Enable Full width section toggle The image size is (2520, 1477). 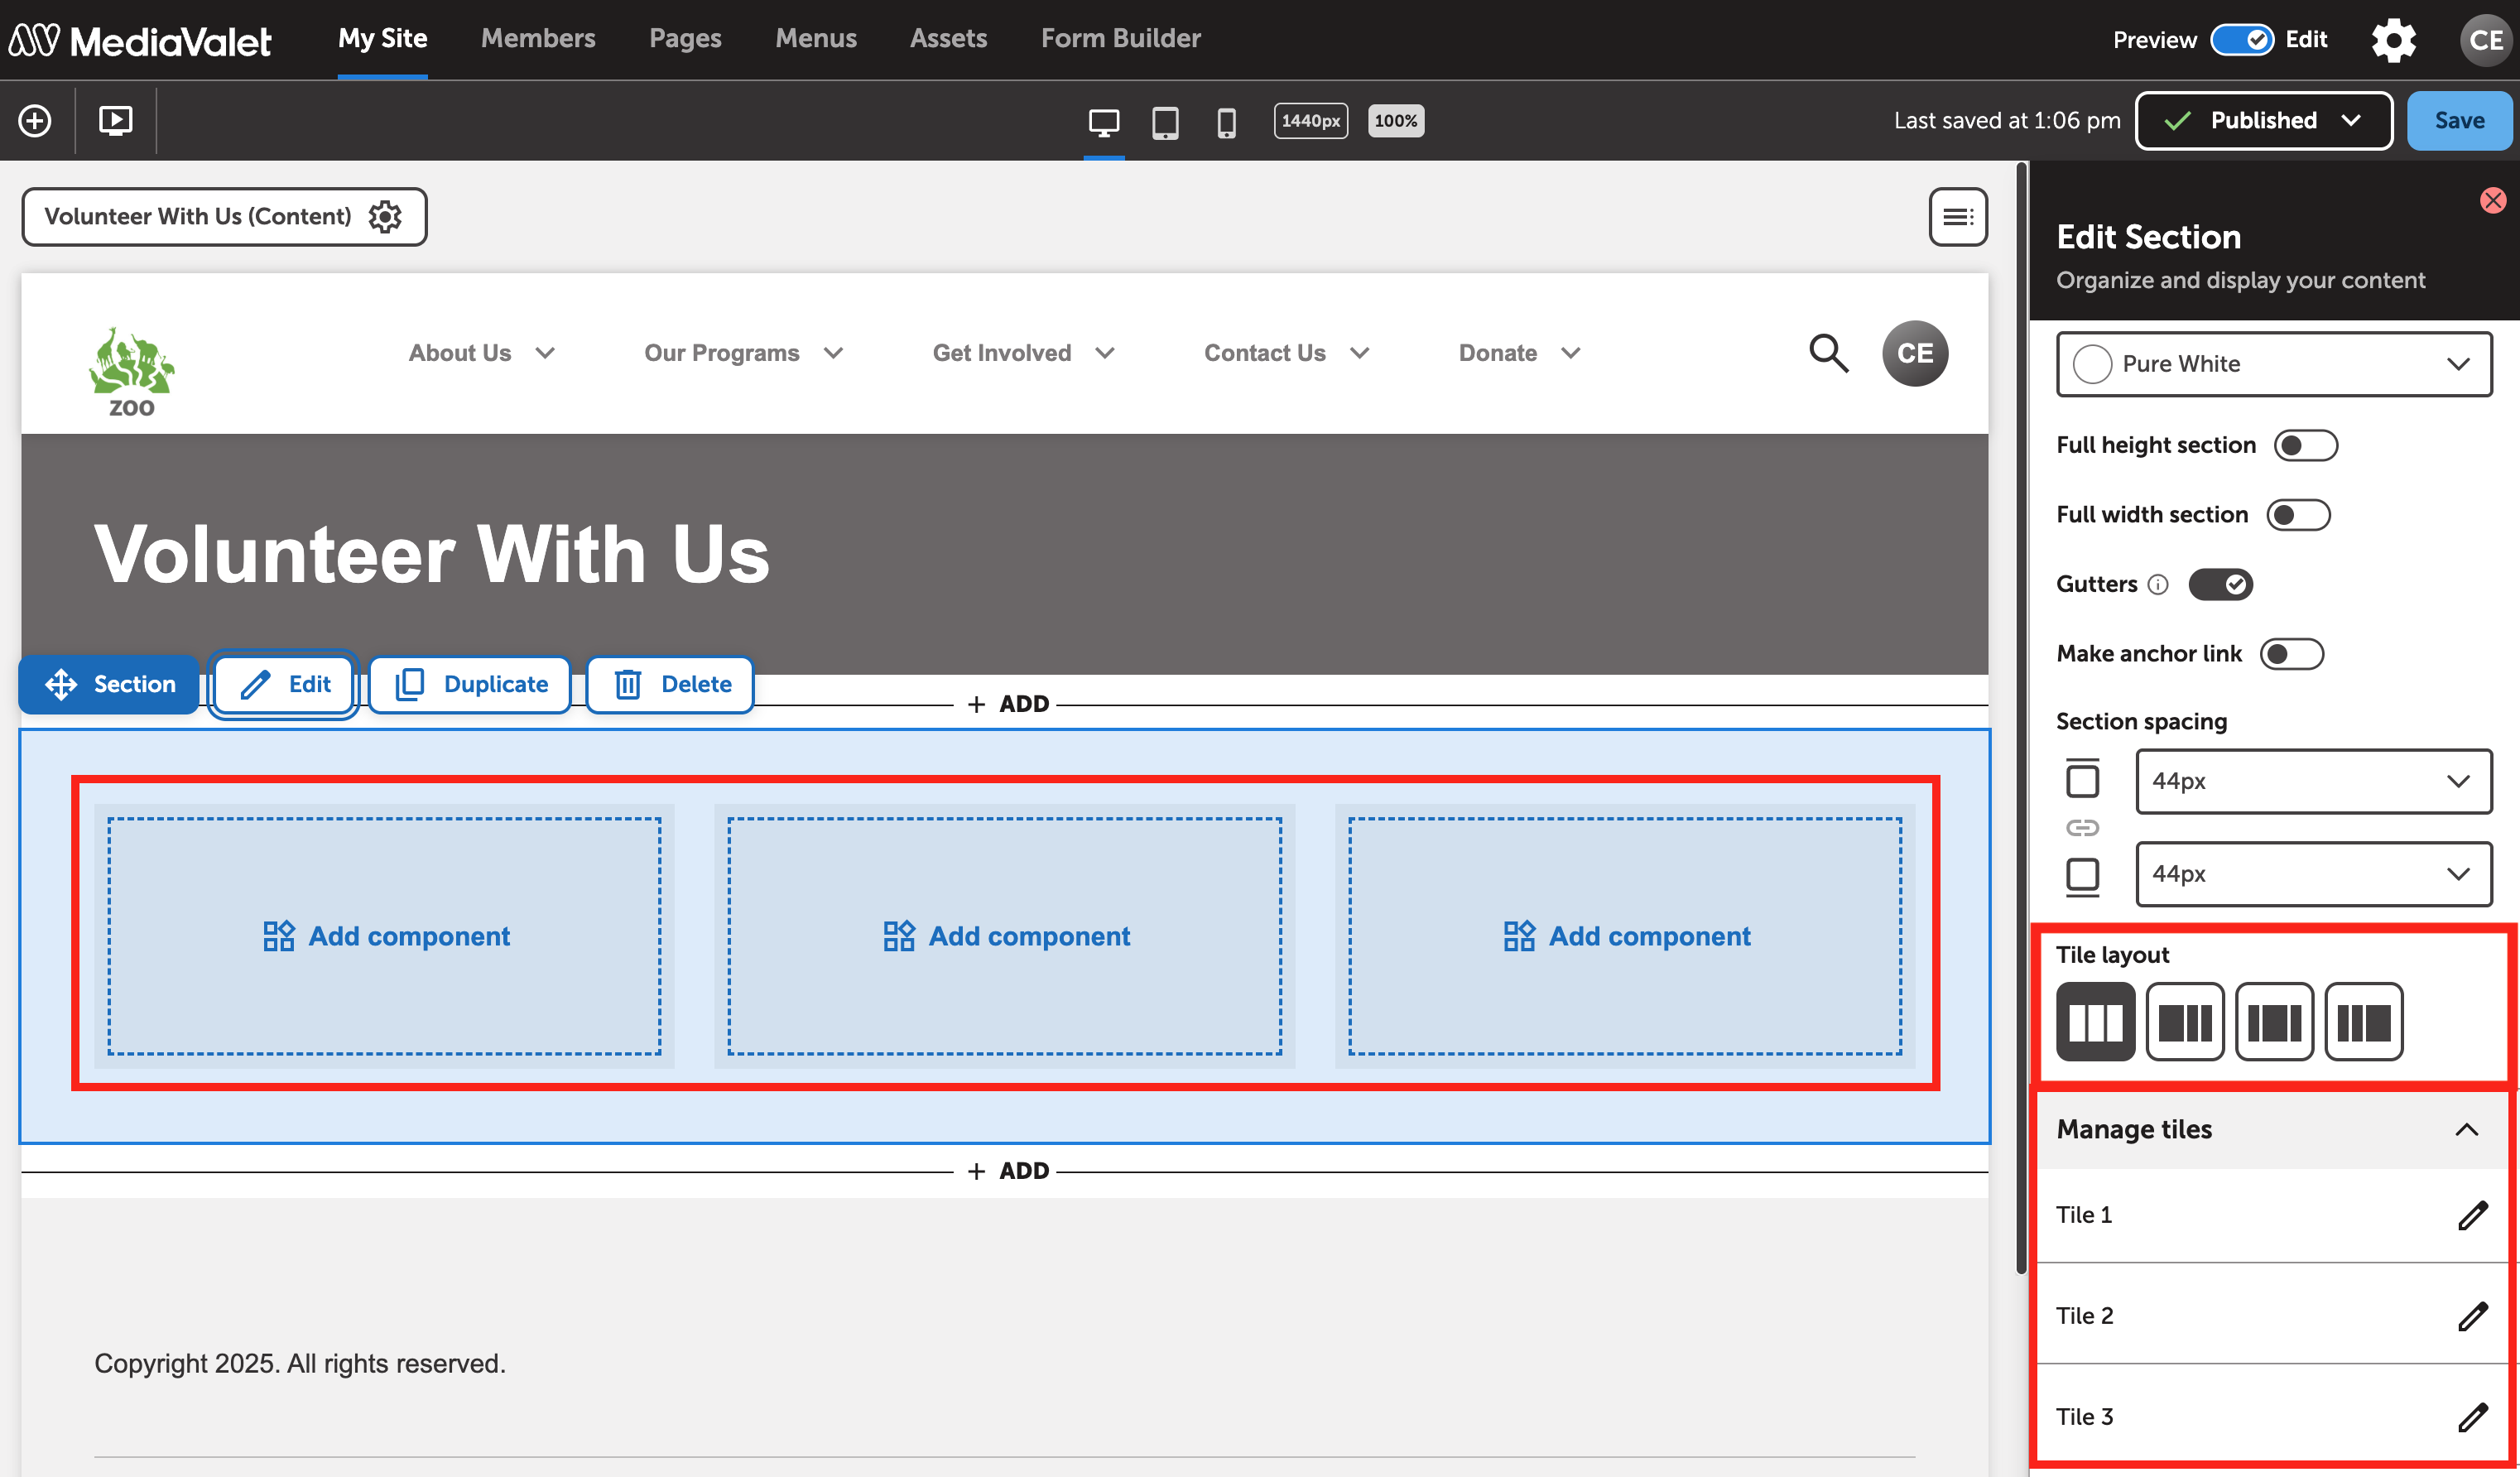2298,514
